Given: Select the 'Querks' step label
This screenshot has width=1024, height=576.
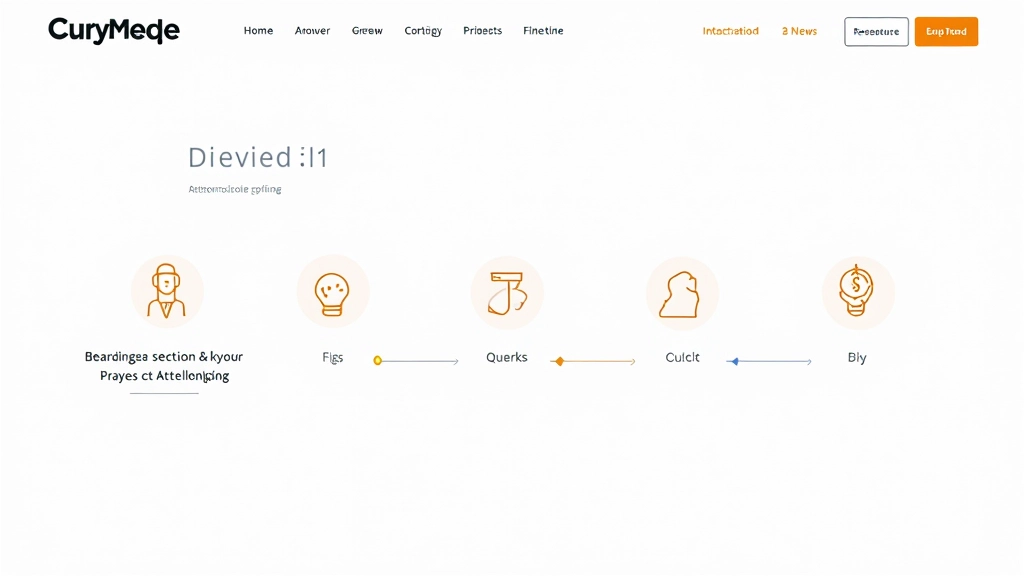Looking at the screenshot, I should tap(506, 357).
